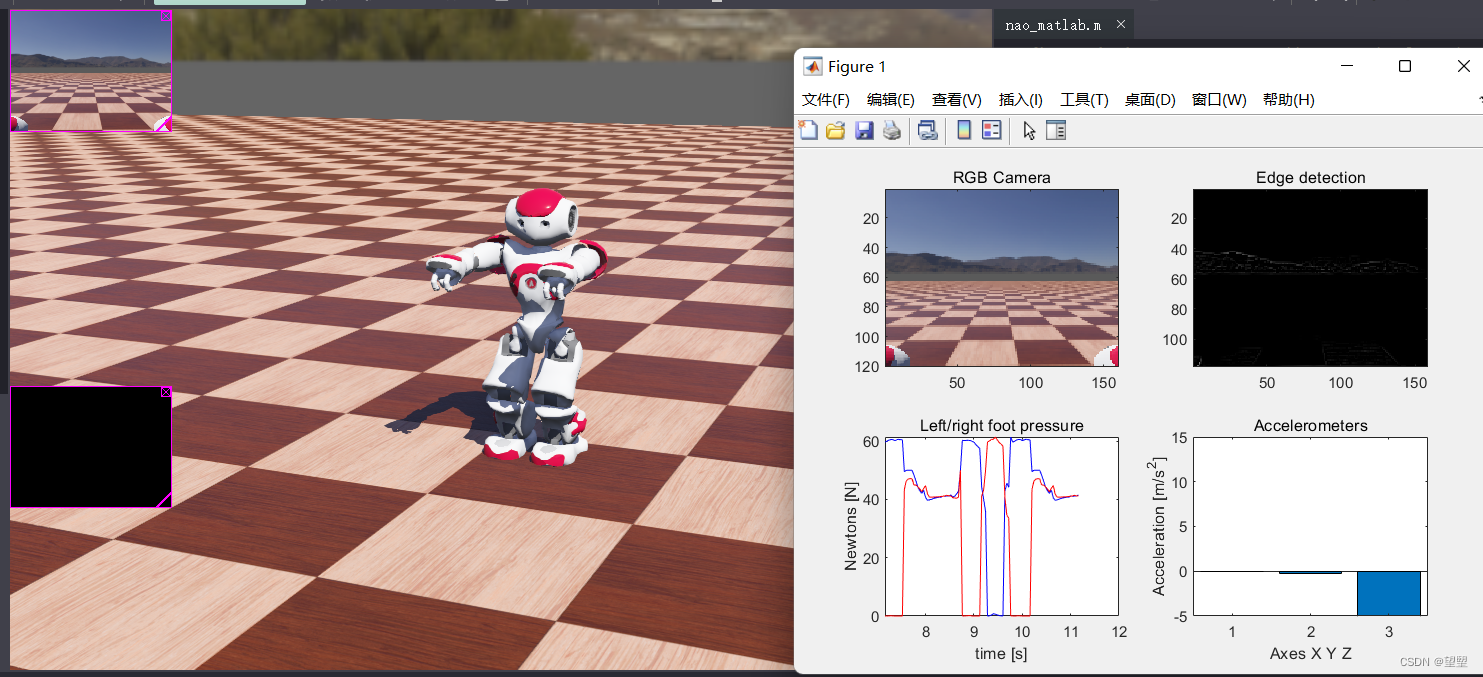The image size is (1483, 677).
Task: Click the RGB Camera subplot image
Action: [x=1001, y=276]
